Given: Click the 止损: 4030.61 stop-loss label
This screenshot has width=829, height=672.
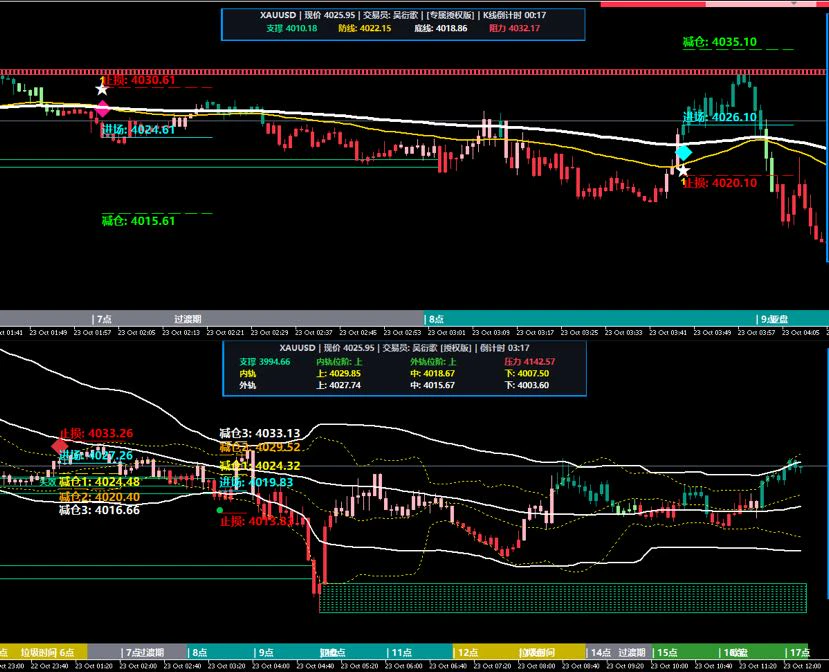Looking at the screenshot, I should point(138,80).
